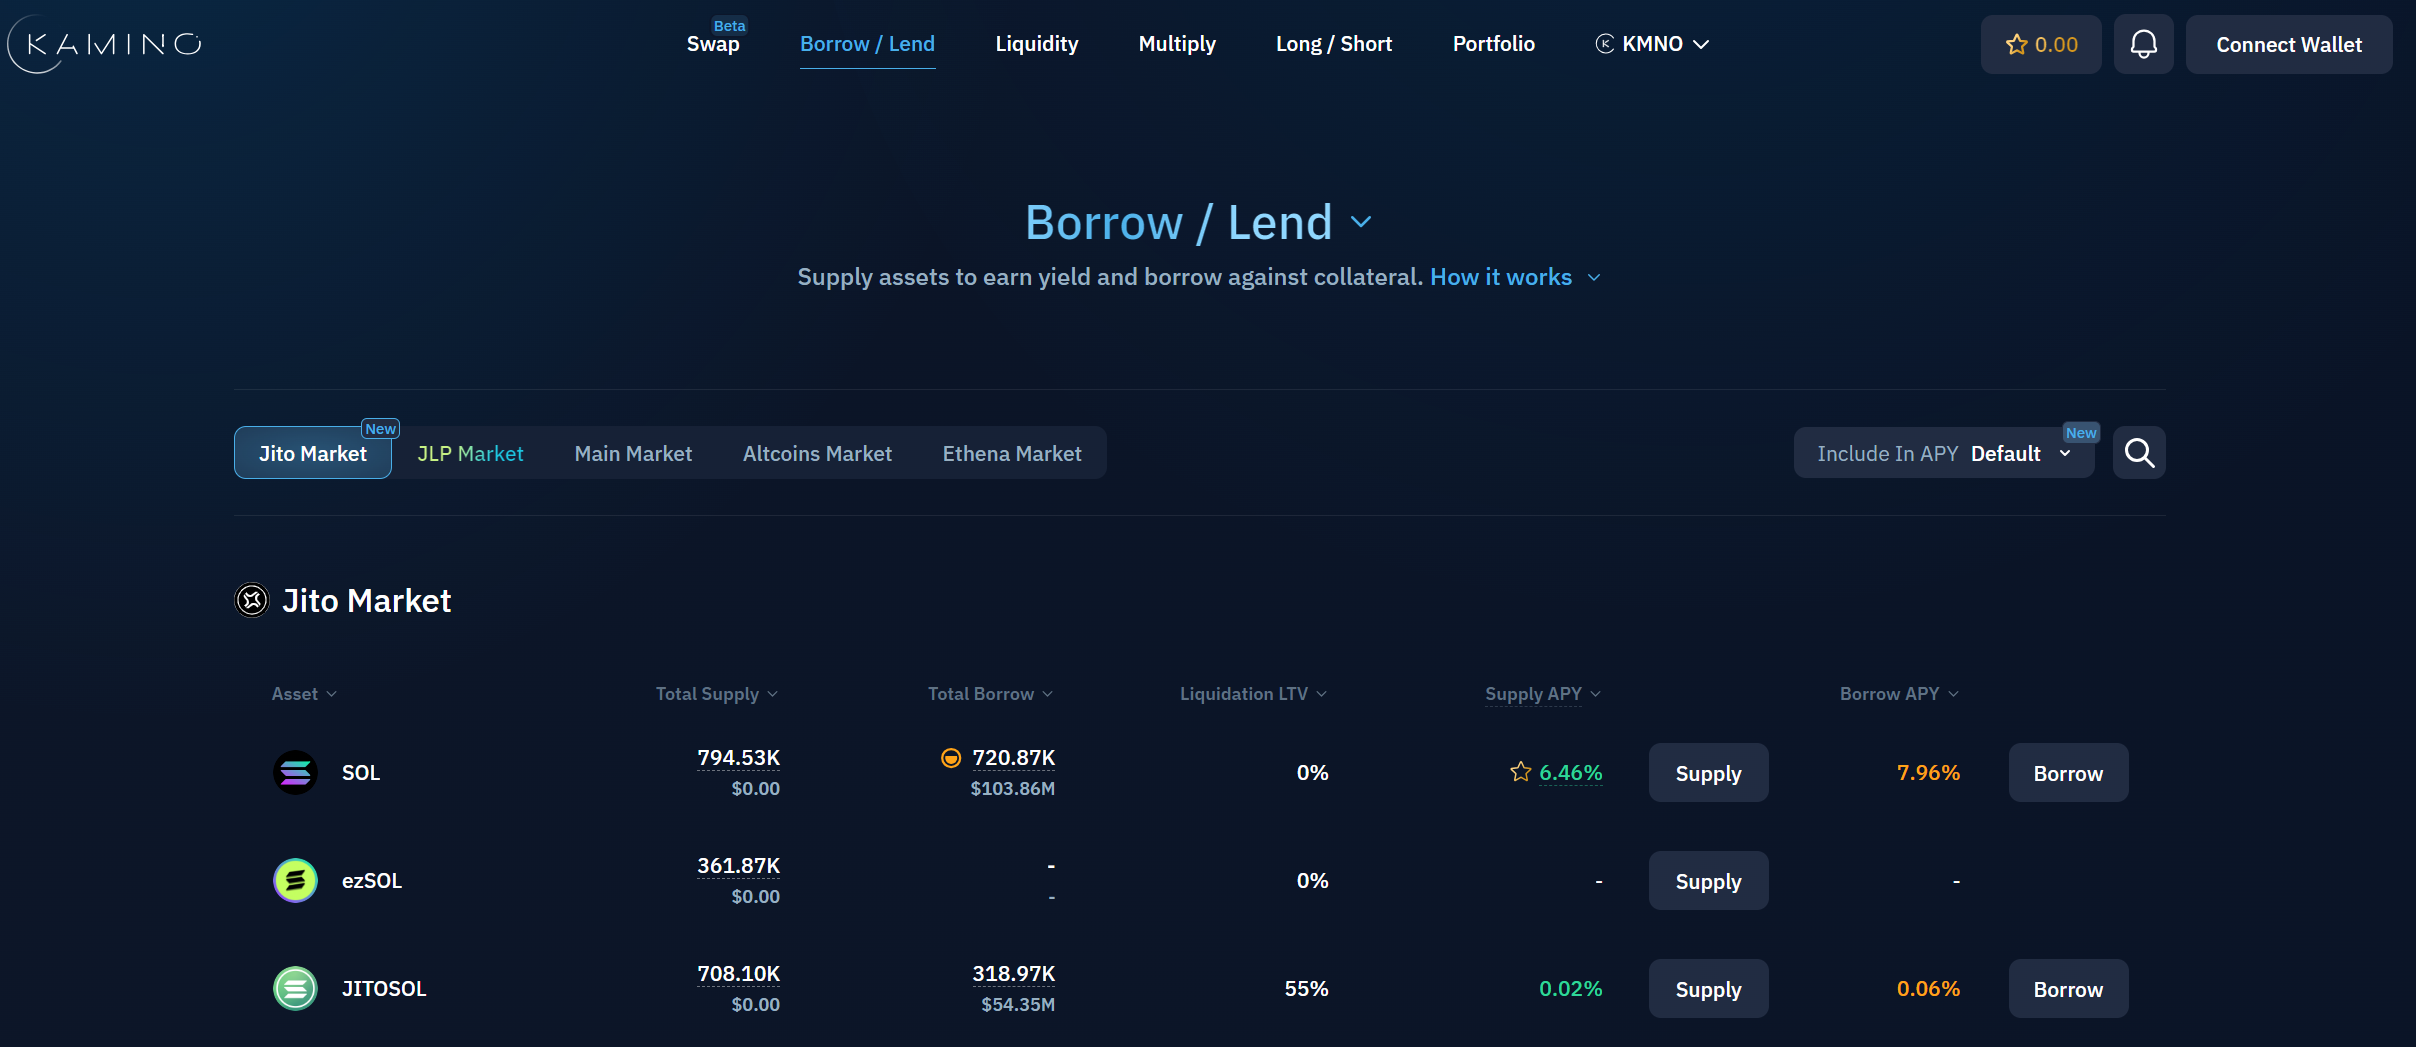Open the points star 0.00 button
Viewport: 2416px width, 1047px height.
pos(2041,44)
